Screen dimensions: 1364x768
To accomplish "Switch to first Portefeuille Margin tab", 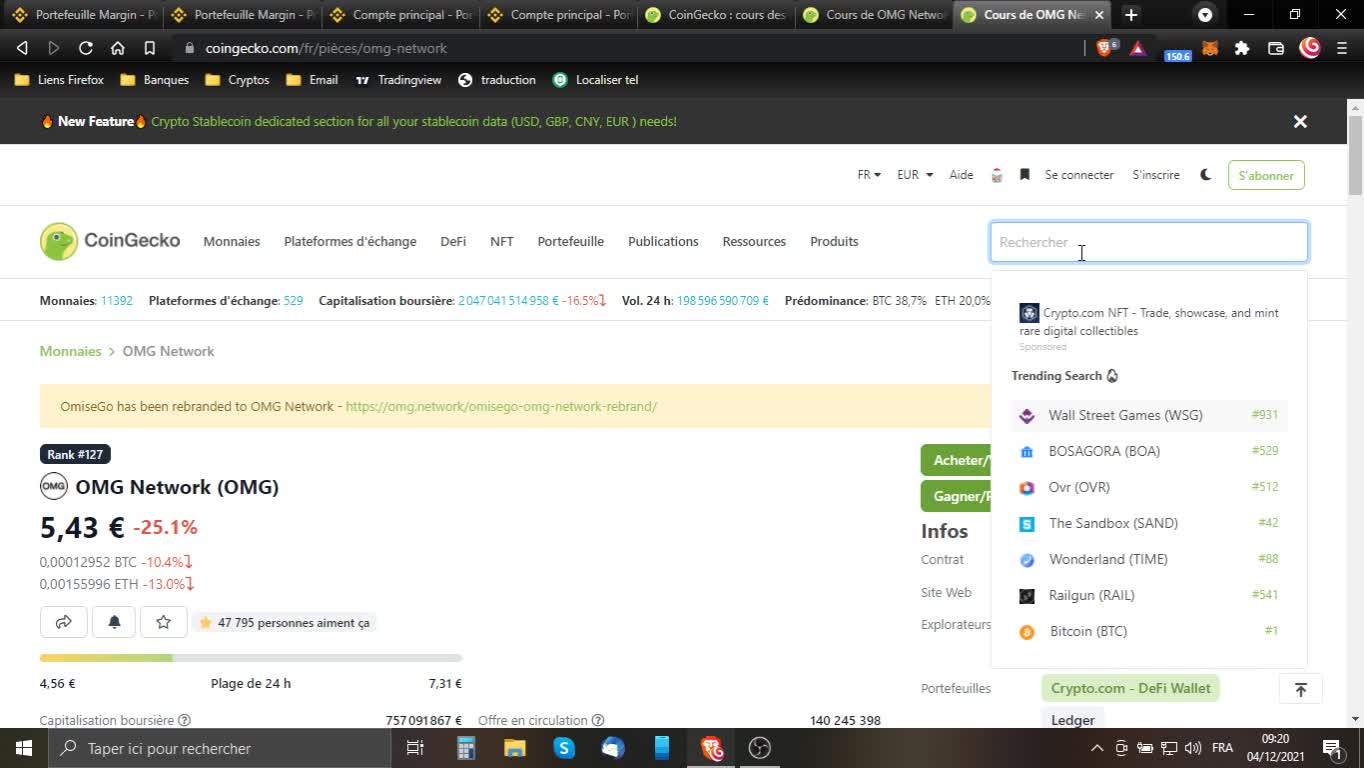I will (x=82, y=15).
